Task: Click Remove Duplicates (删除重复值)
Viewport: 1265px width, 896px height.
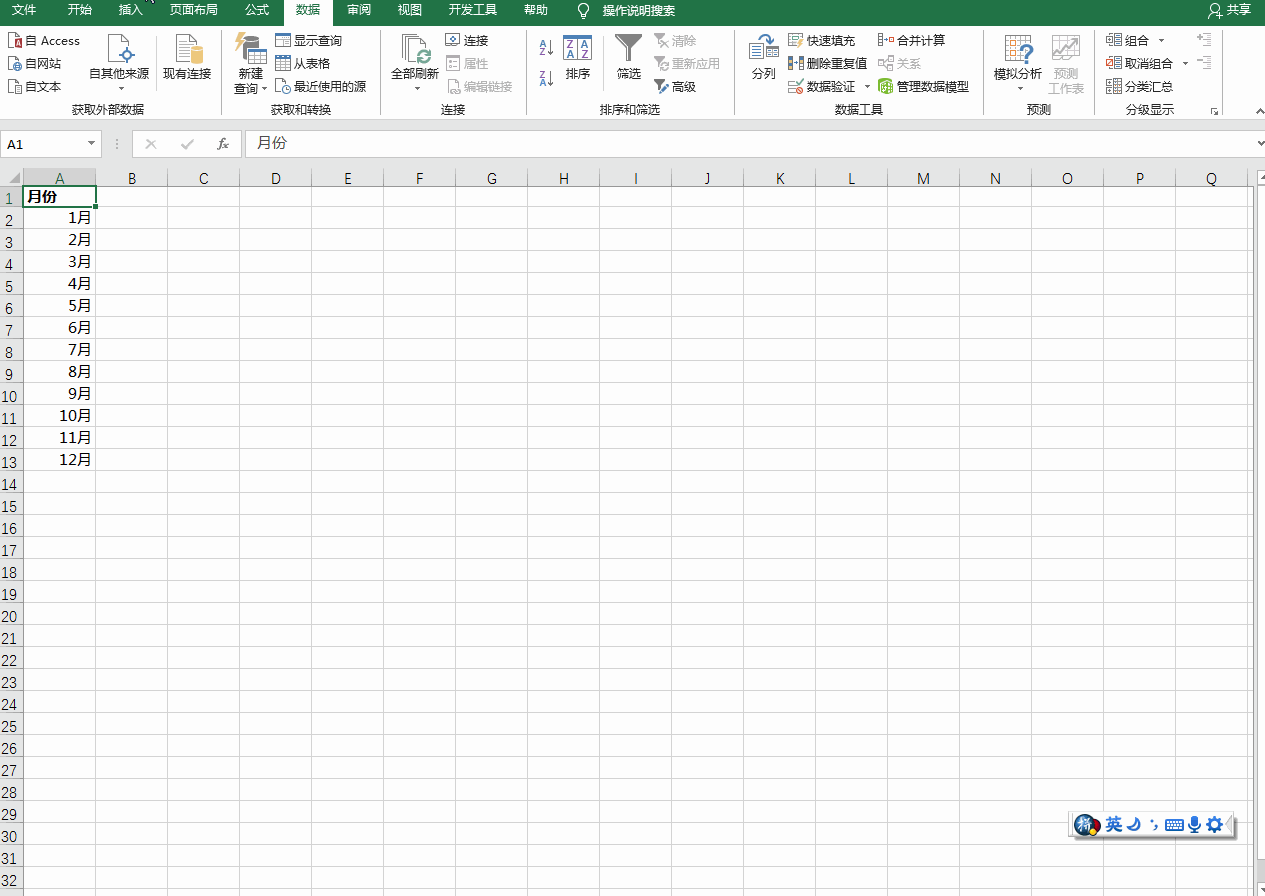Action: pos(828,63)
